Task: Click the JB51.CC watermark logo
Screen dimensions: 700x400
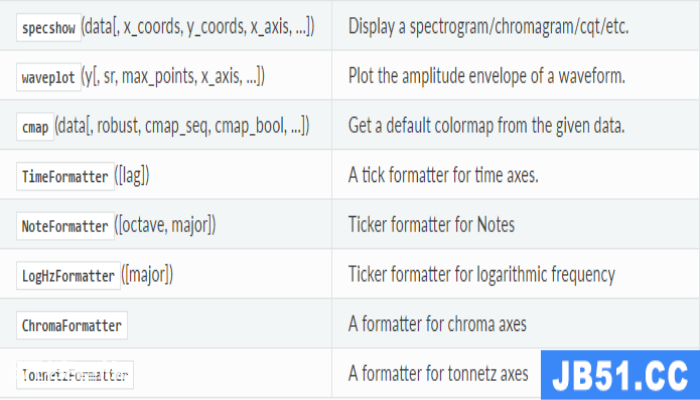Action: [x=620, y=375]
